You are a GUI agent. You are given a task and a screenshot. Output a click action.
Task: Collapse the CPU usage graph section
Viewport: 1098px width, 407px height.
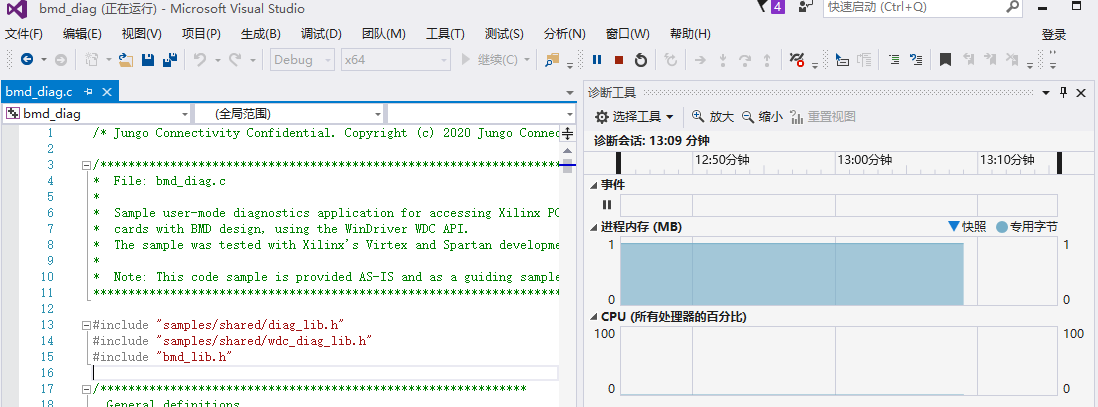[x=595, y=317]
